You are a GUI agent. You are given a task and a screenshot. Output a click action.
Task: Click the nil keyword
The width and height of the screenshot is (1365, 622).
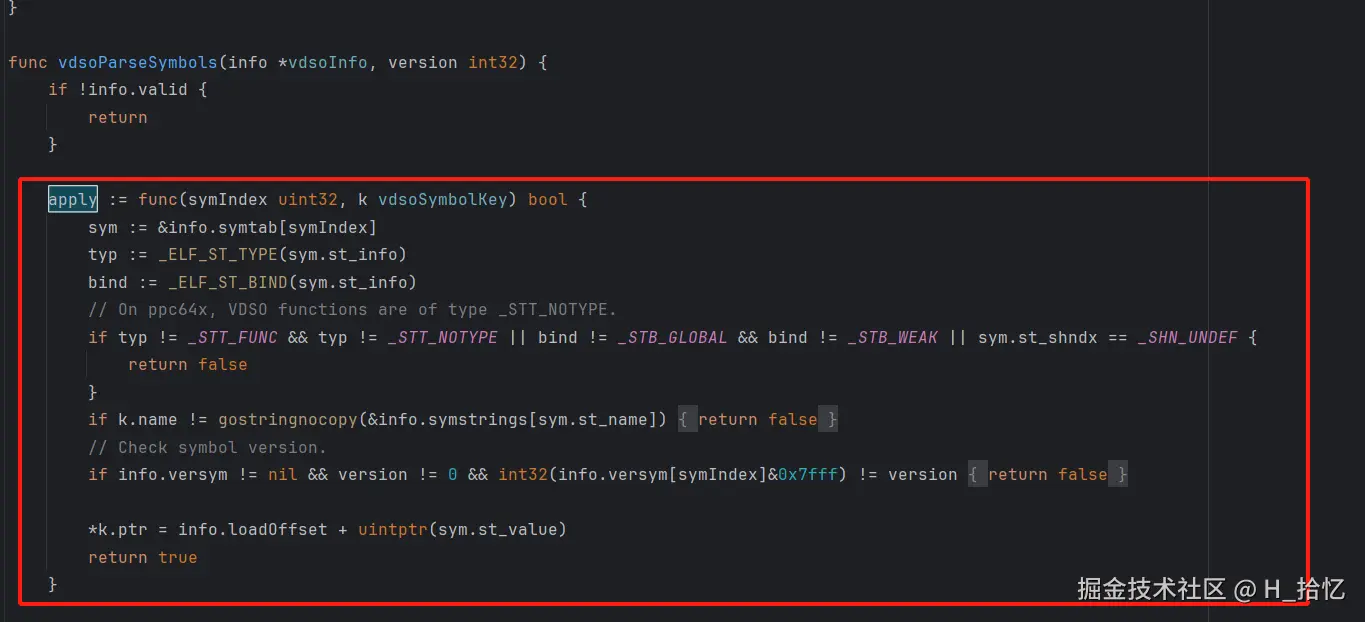tap(283, 474)
